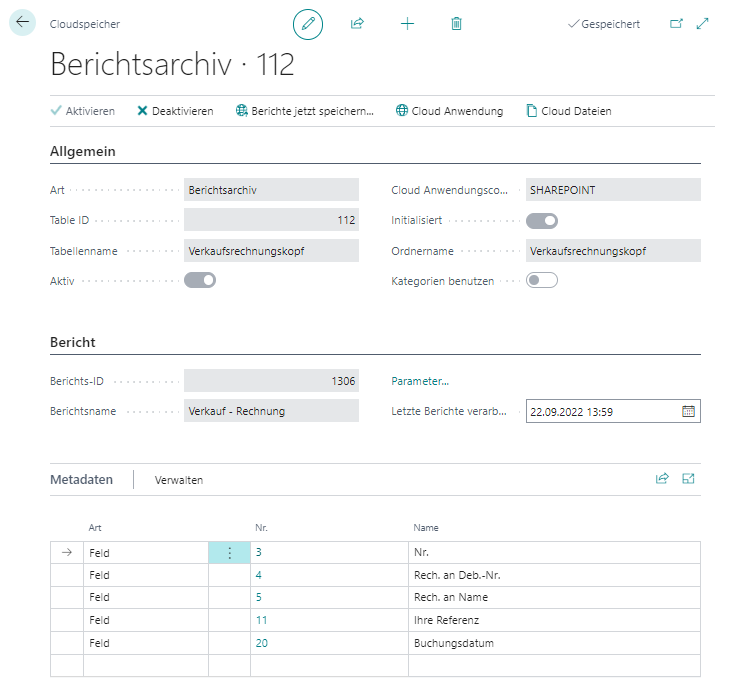Open row options menu for first row
This screenshot has height=678, width=753.
pyautogui.click(x=229, y=553)
